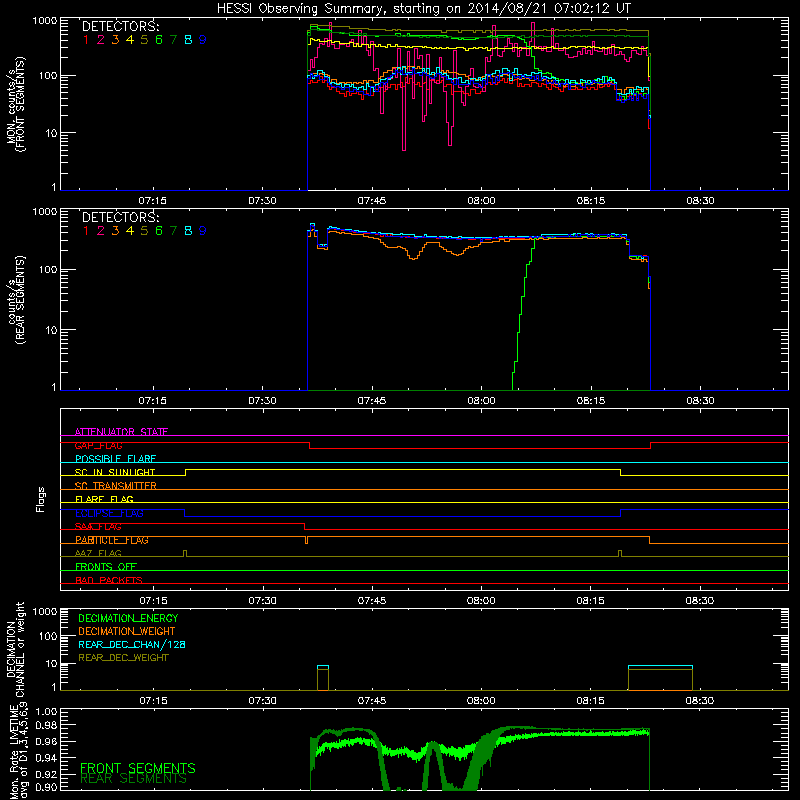Select the olive AAZ_FLAG label
800x800 pixels.
click(98, 553)
